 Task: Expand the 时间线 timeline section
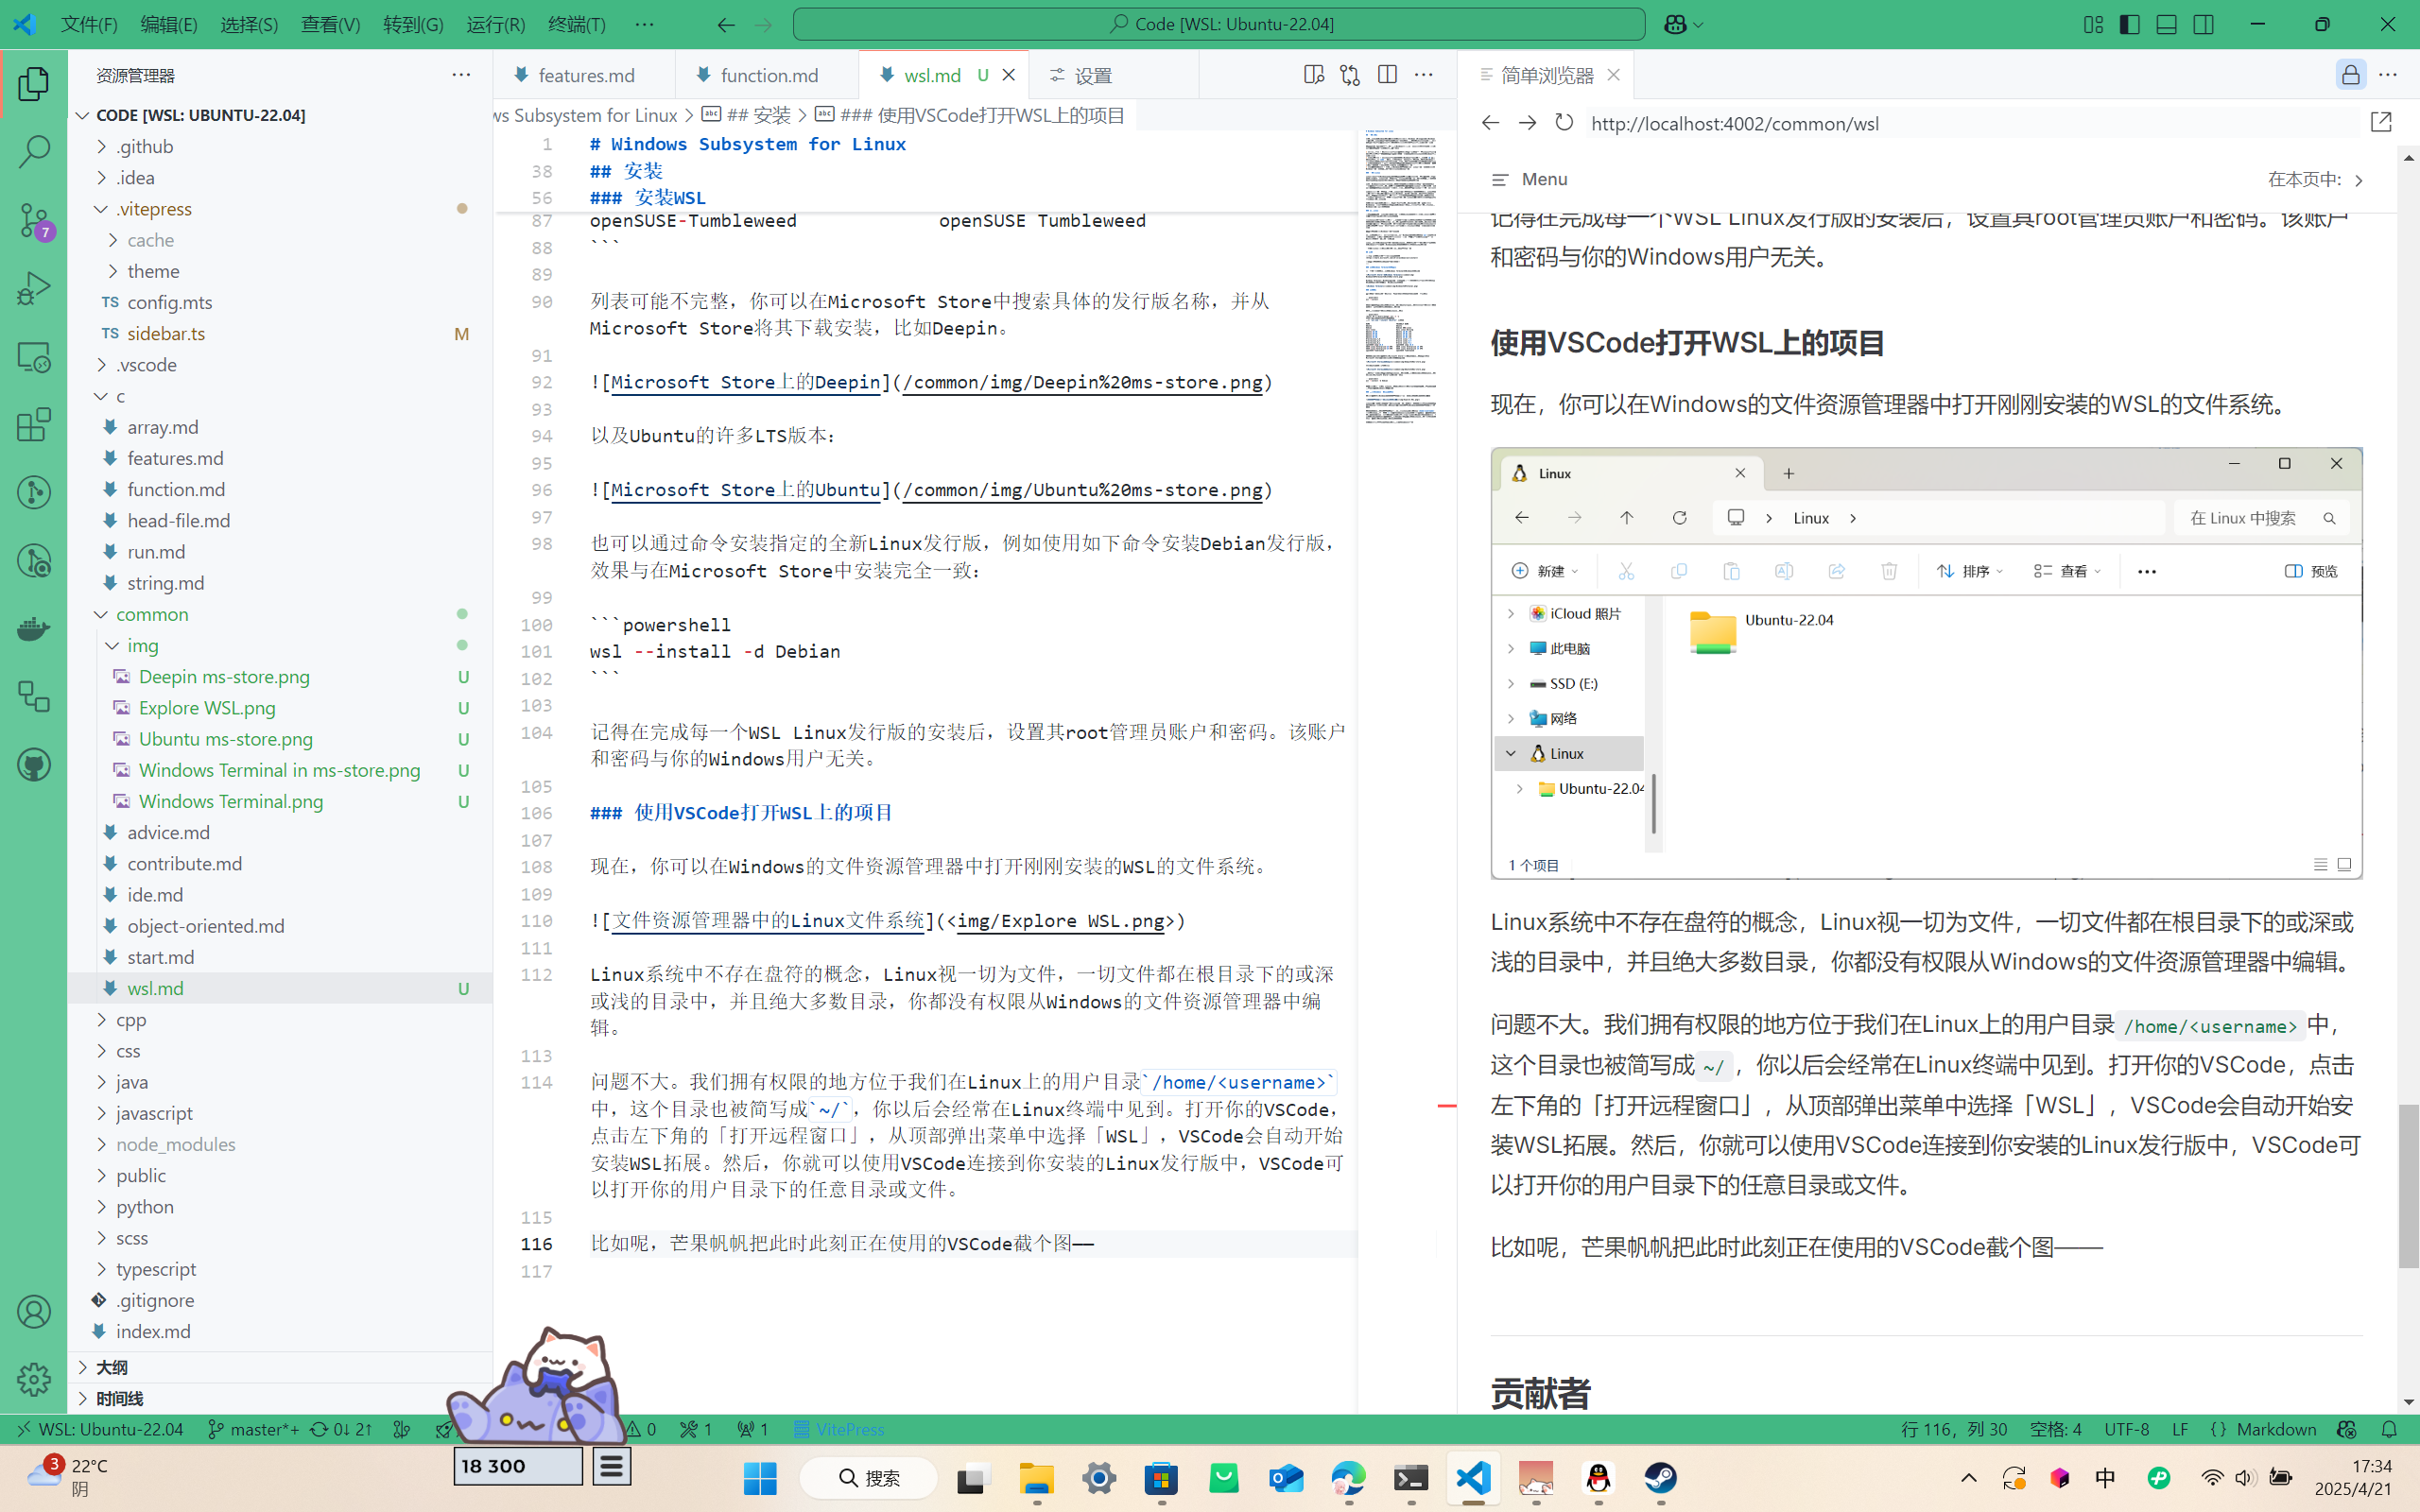coord(280,1398)
